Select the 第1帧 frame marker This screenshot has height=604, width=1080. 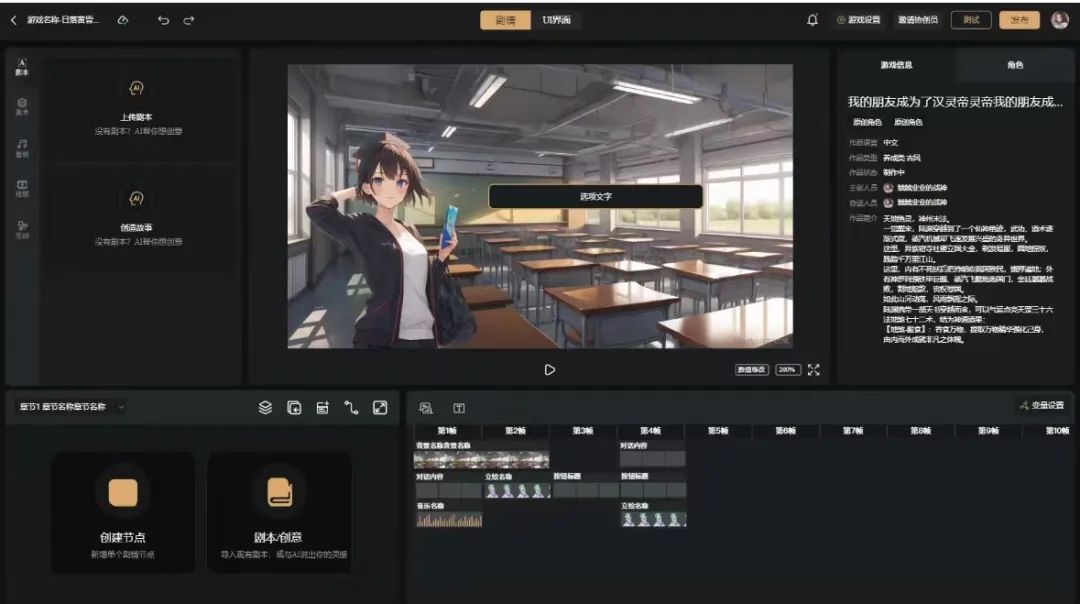(x=447, y=430)
